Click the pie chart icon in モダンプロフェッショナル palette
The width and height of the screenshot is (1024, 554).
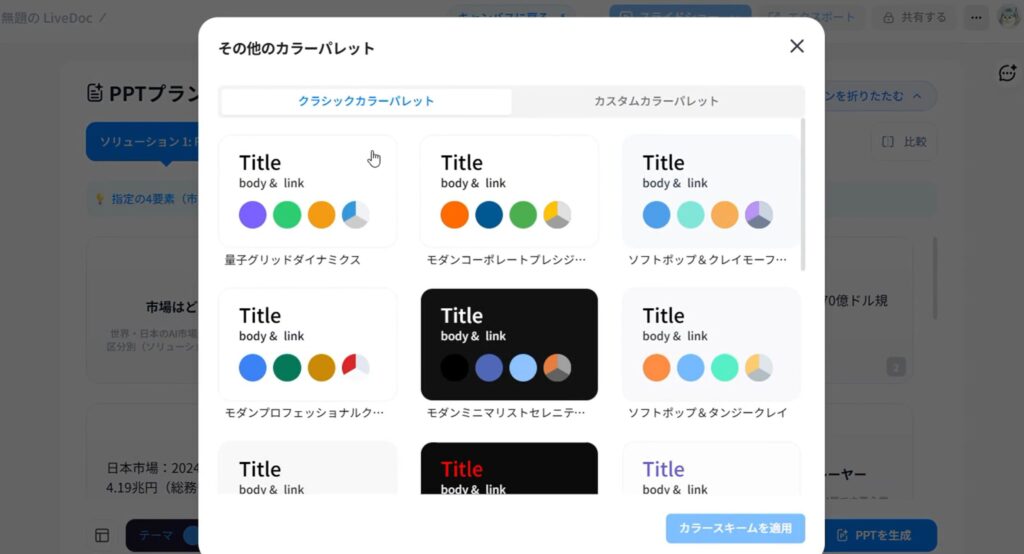(356, 367)
